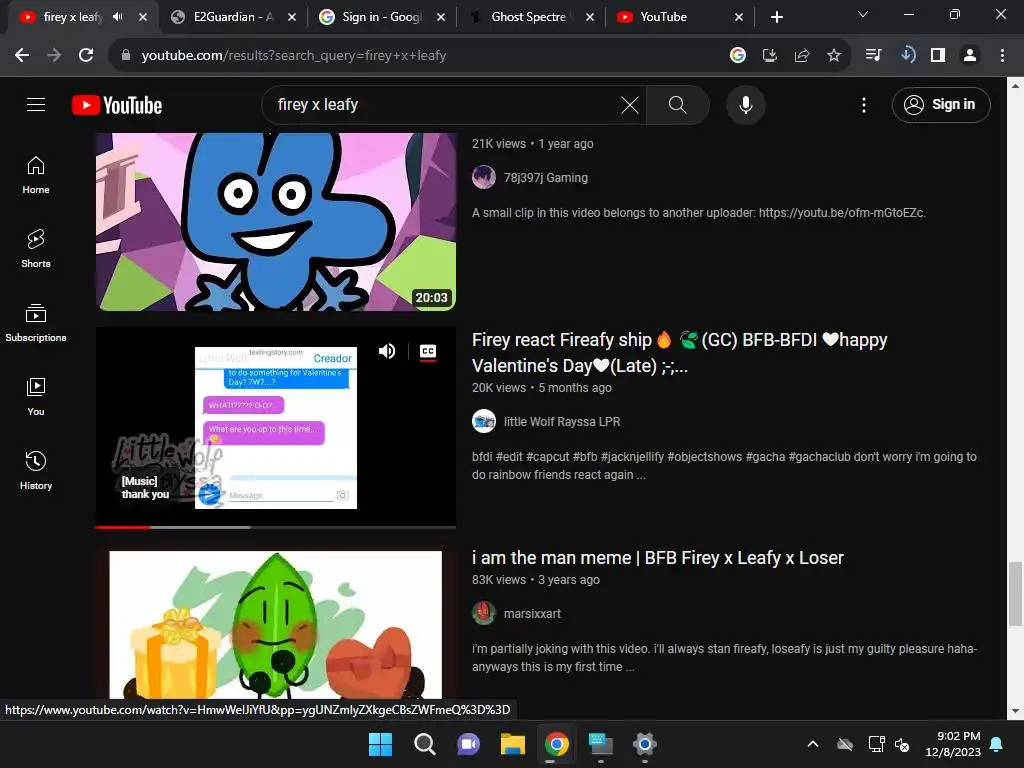Open the i am the man meme thumbnail
This screenshot has width=1024, height=768.
coord(276,624)
